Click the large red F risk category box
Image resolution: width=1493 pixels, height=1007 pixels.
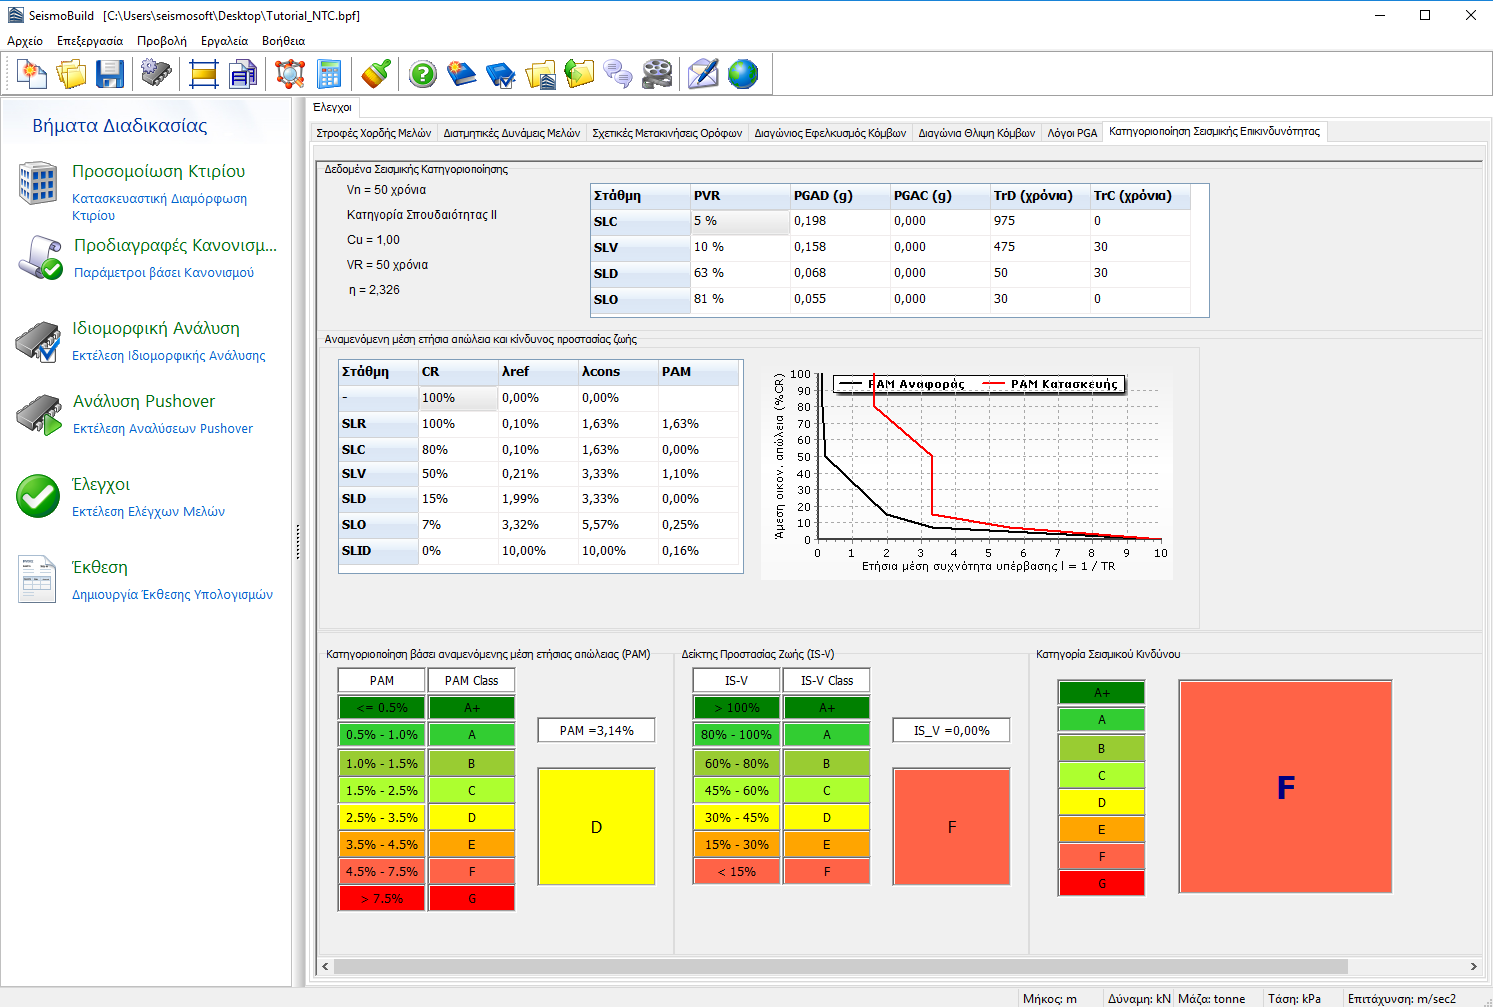click(1285, 787)
